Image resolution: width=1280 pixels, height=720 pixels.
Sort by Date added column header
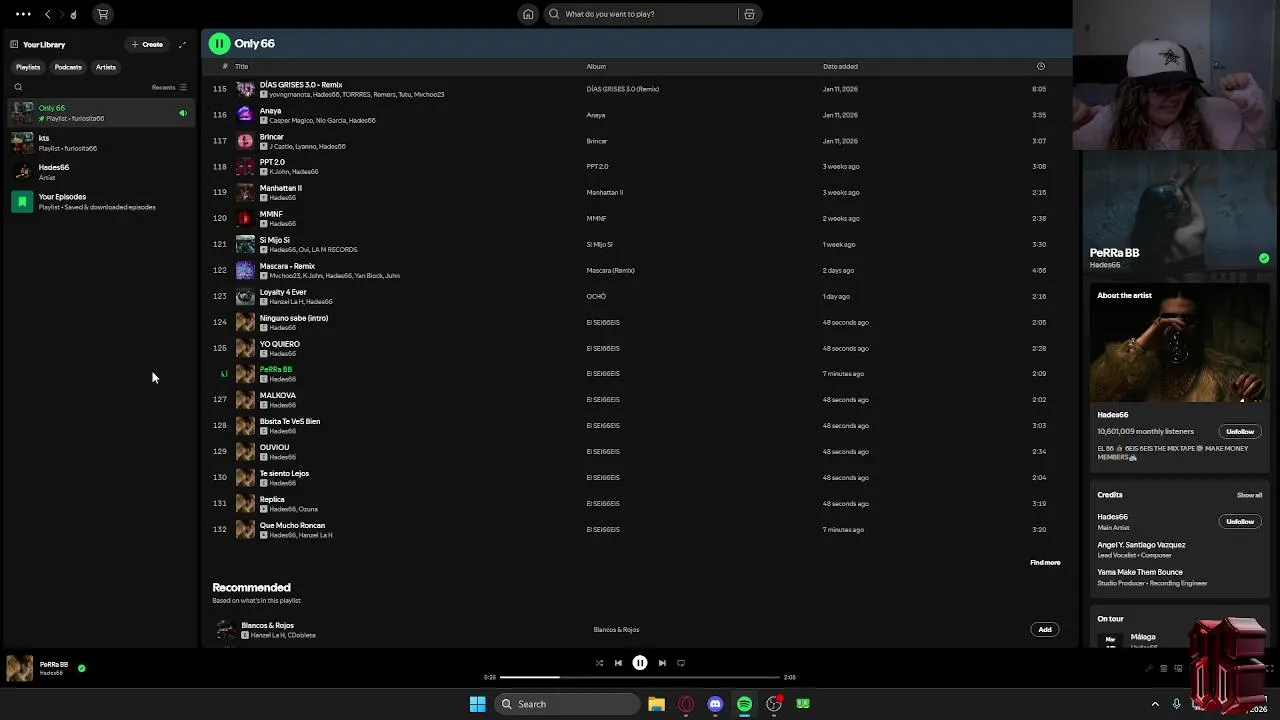click(x=840, y=67)
